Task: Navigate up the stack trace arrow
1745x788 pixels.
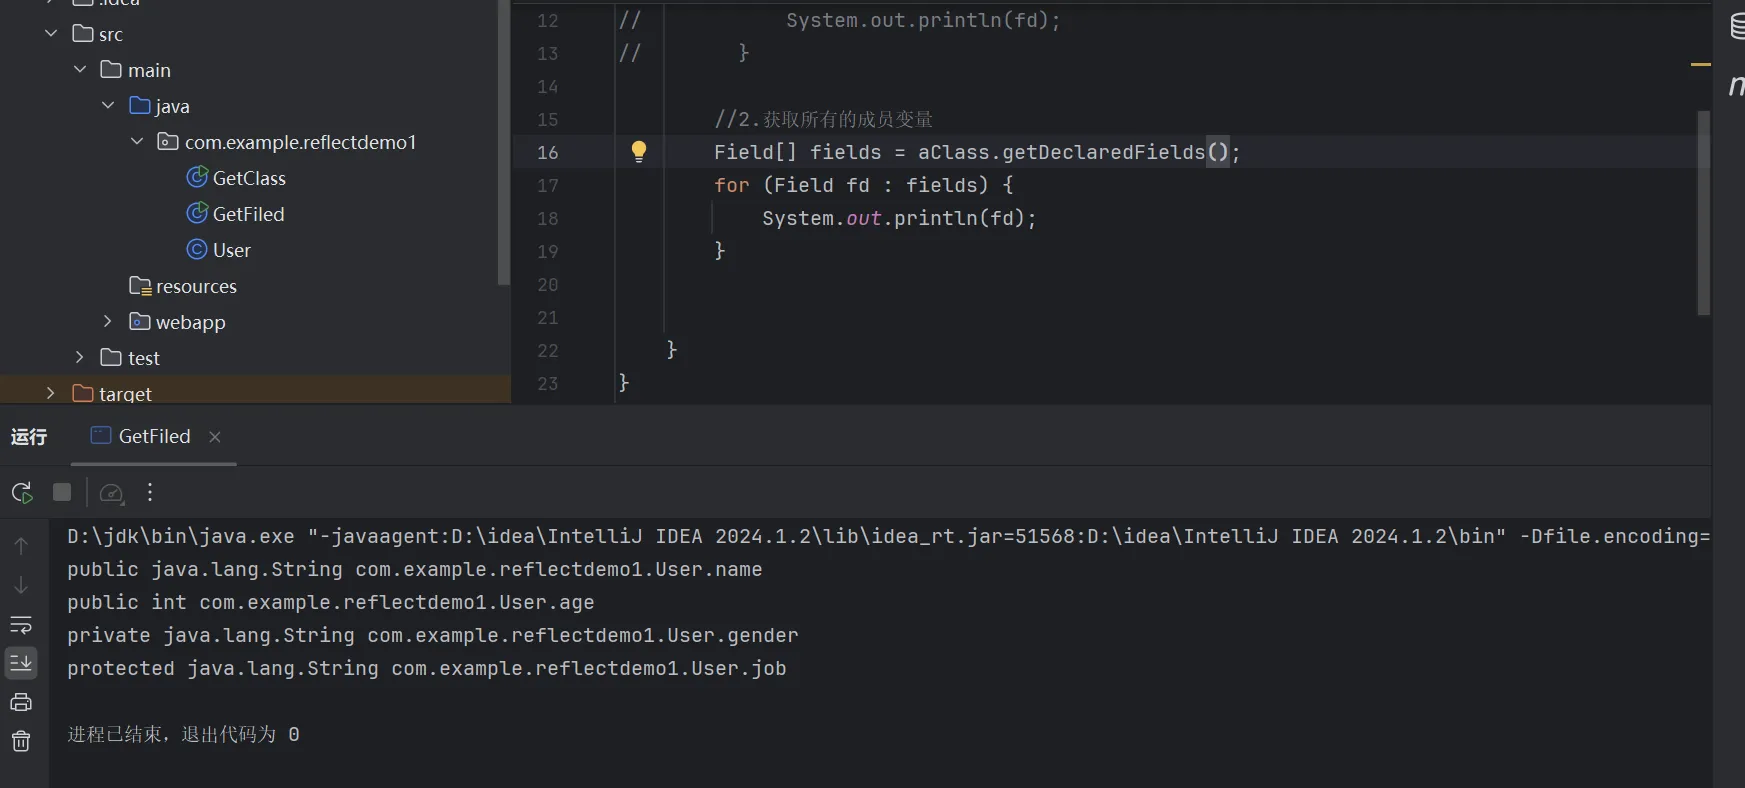Action: click(x=21, y=546)
